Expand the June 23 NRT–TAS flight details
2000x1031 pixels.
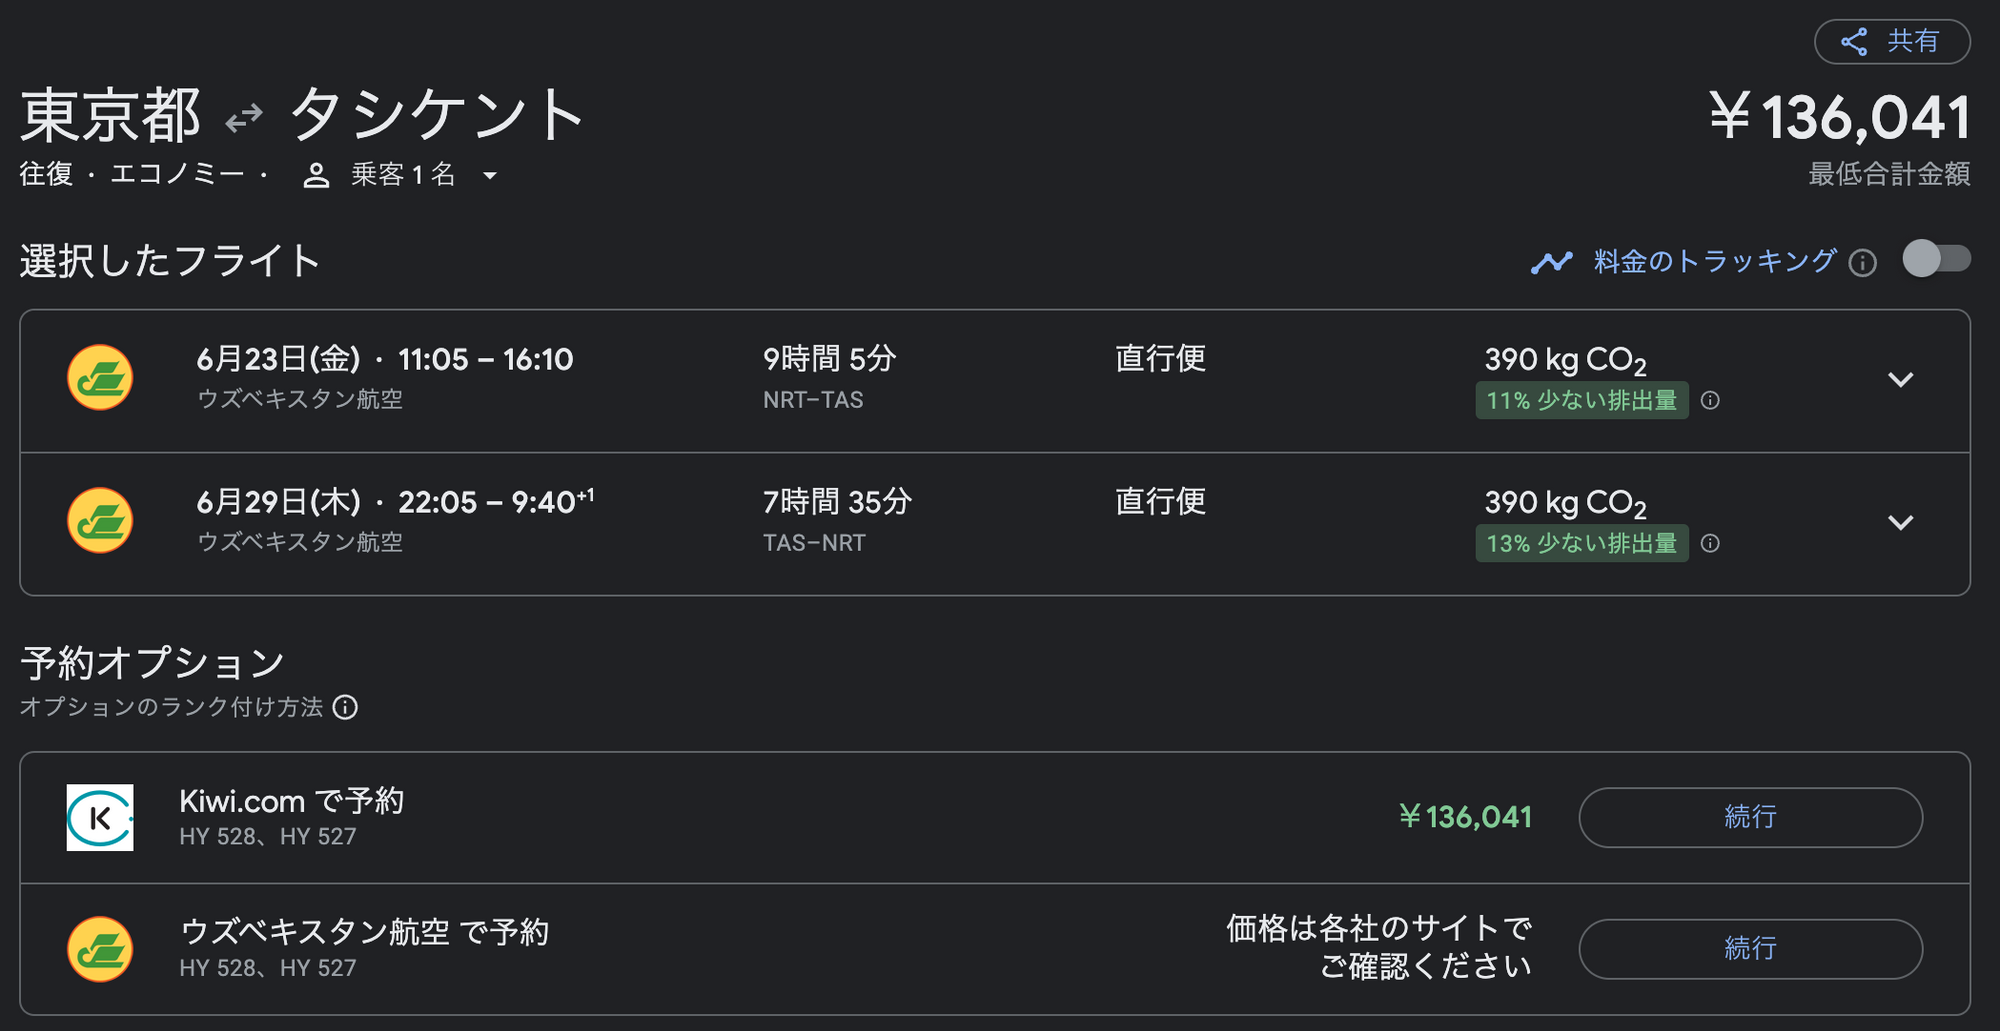1900,380
